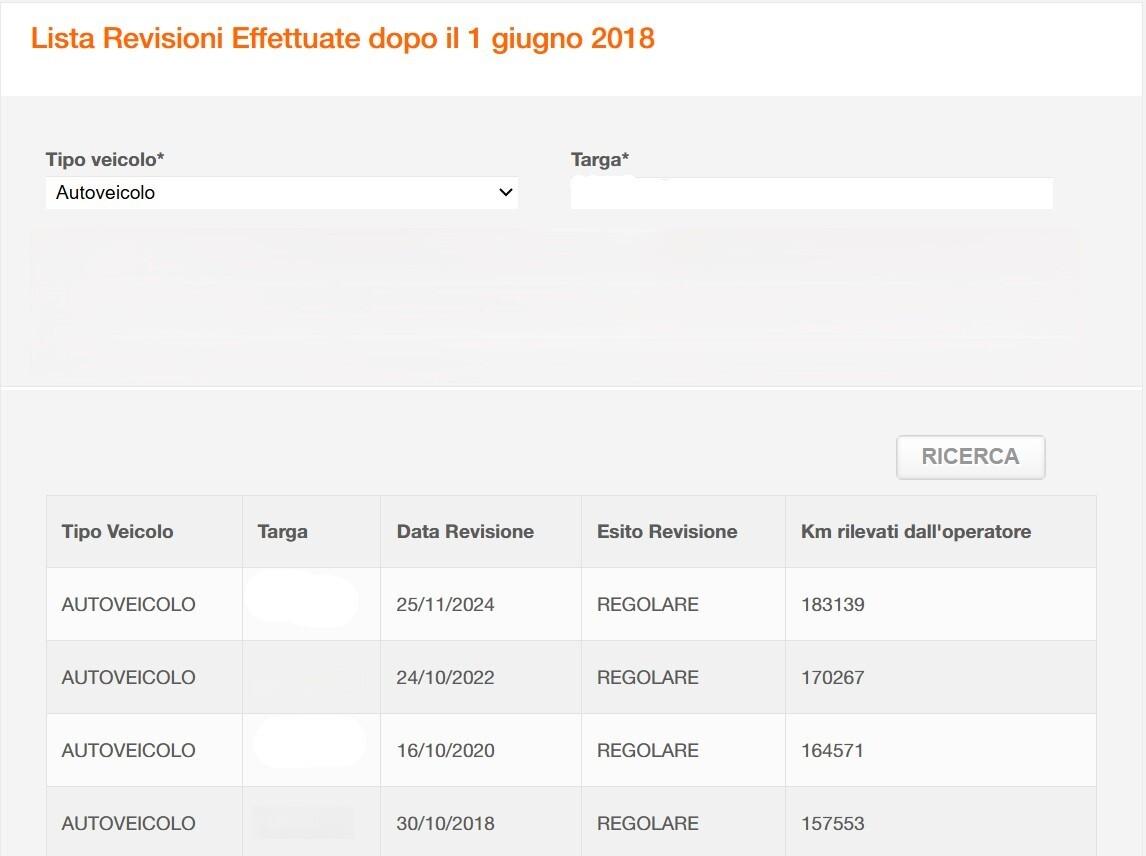Select the 157553 km value
Image resolution: width=1146 pixels, height=856 pixels.
click(x=832, y=824)
